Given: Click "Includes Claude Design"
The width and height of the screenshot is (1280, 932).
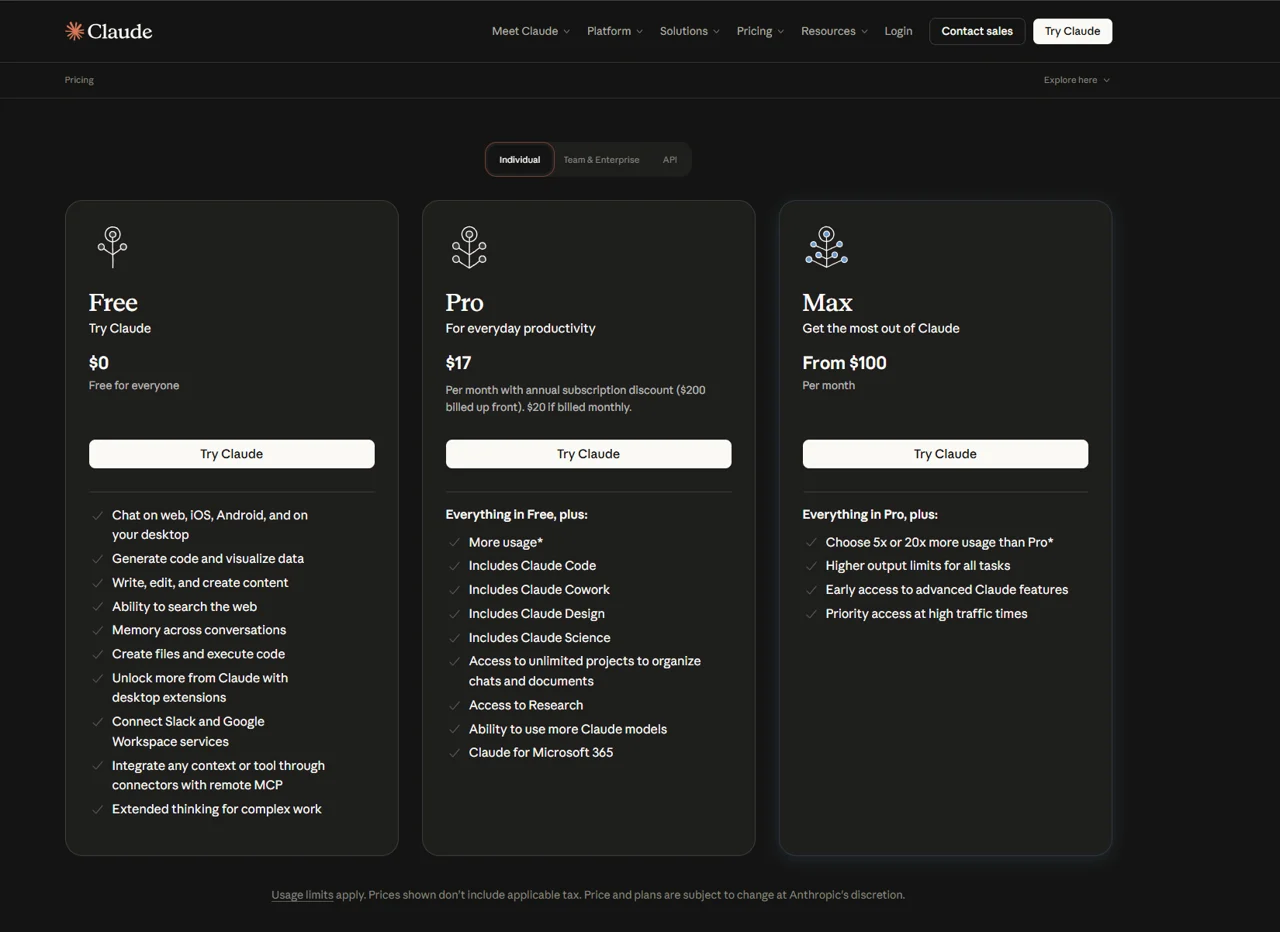Looking at the screenshot, I should click(537, 614).
